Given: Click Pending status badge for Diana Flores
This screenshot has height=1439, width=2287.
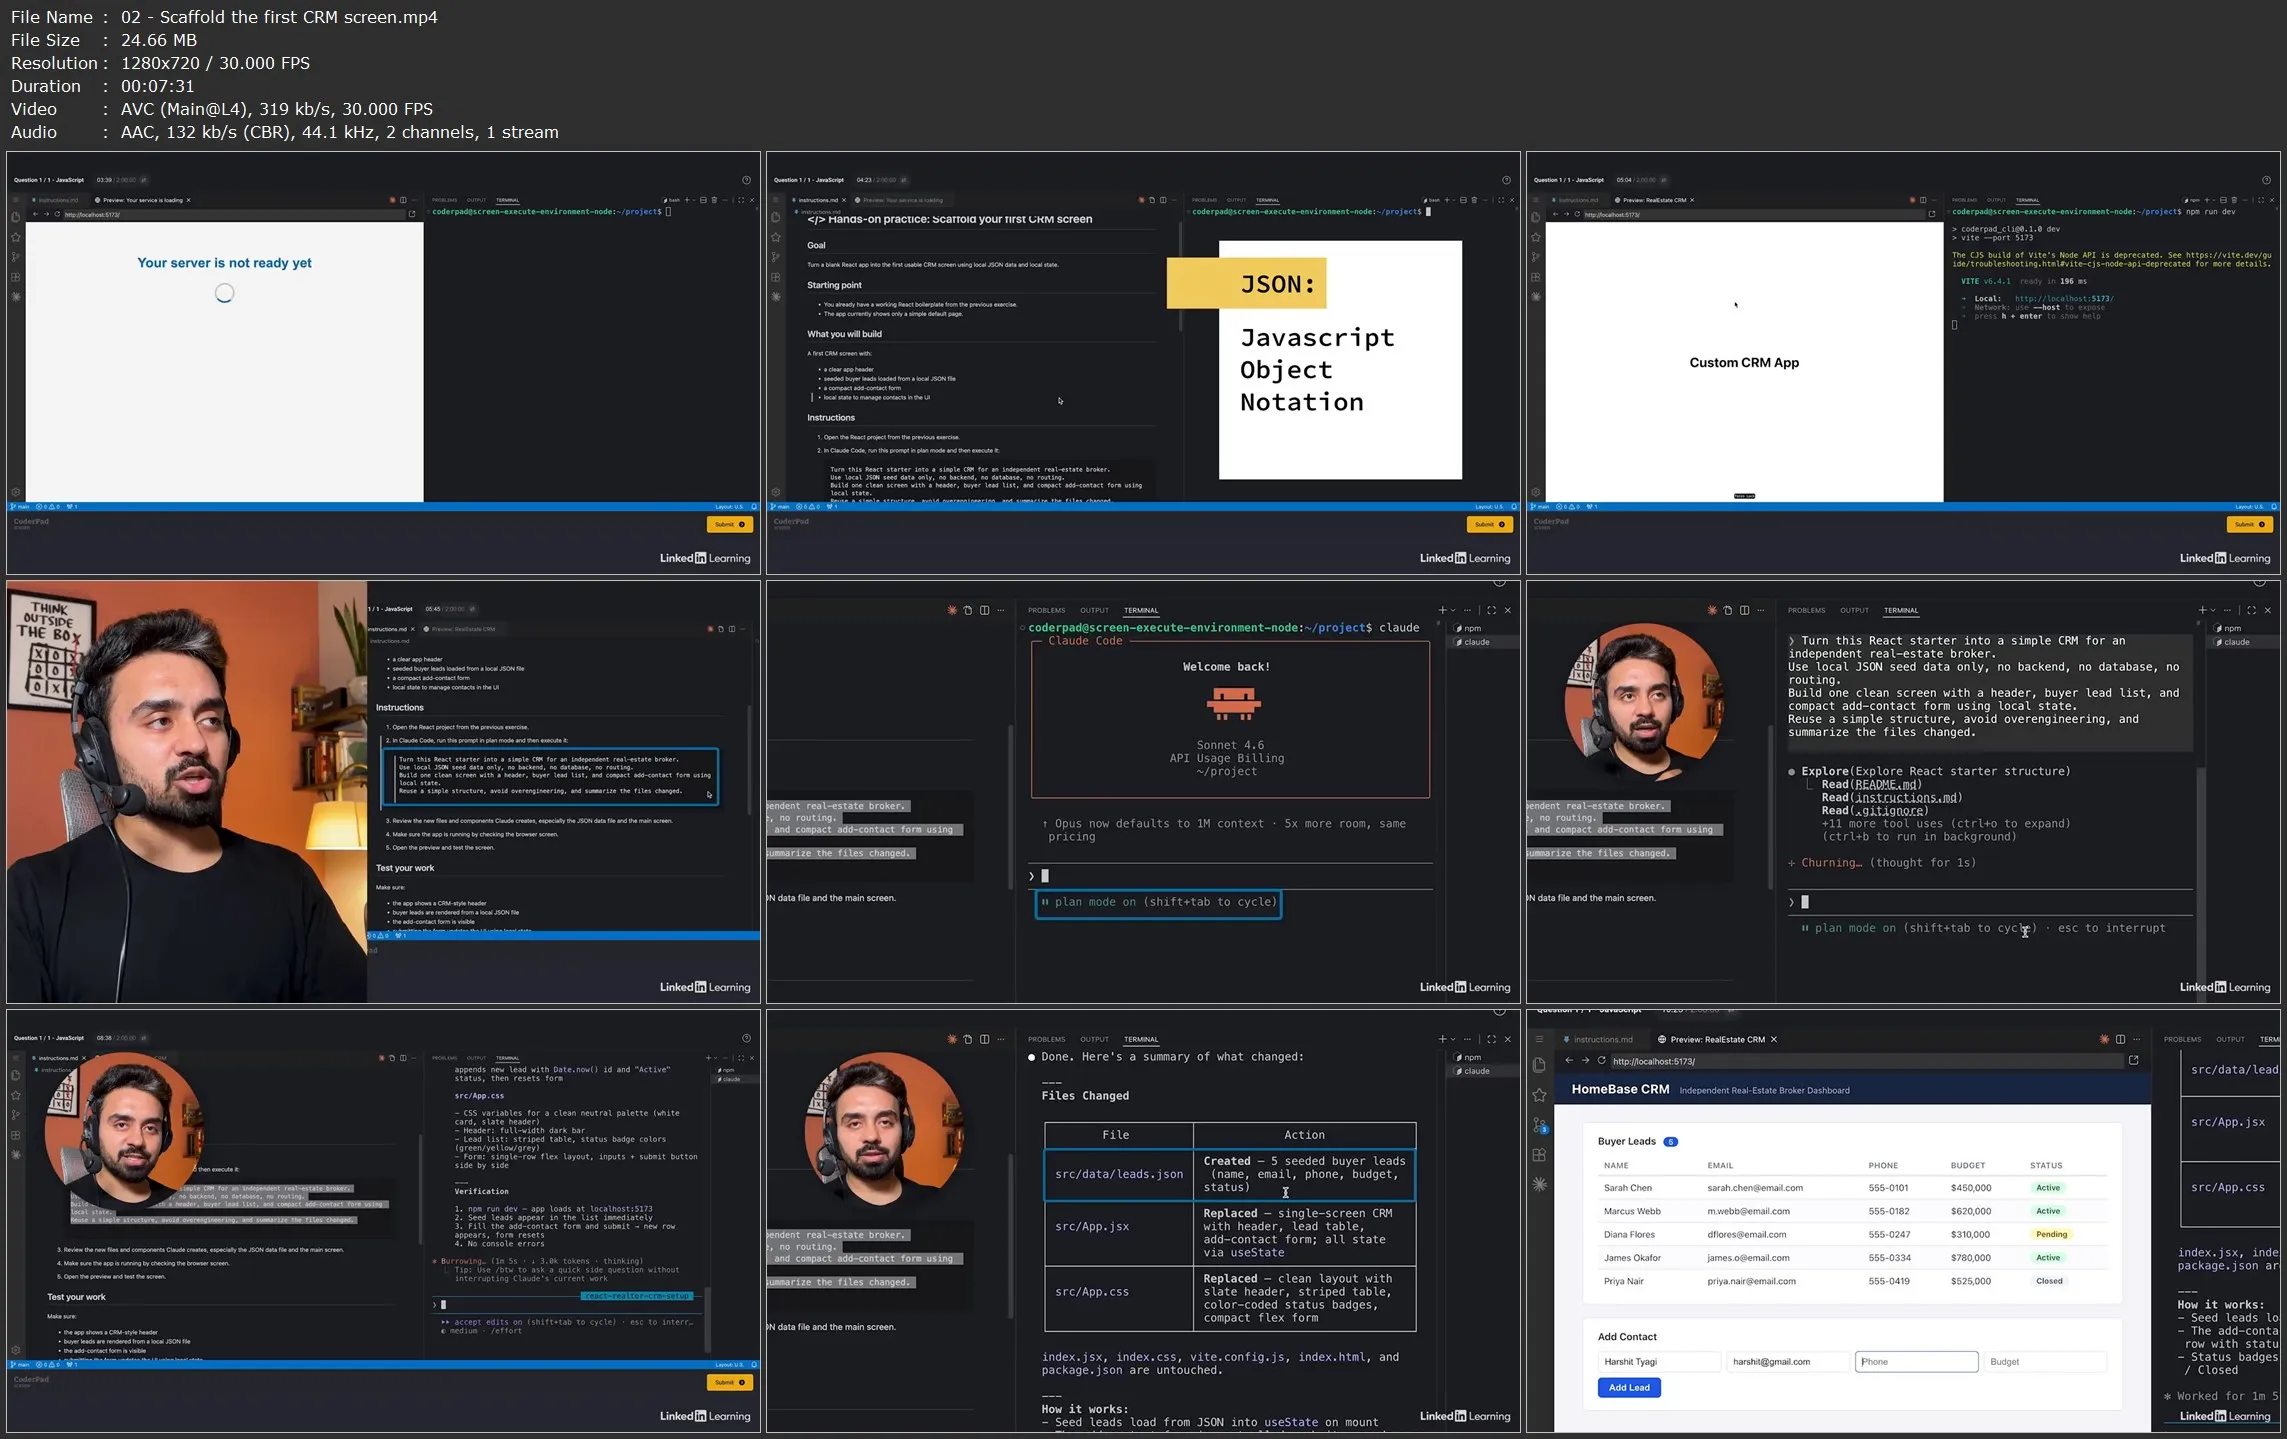Looking at the screenshot, I should 2051,1234.
